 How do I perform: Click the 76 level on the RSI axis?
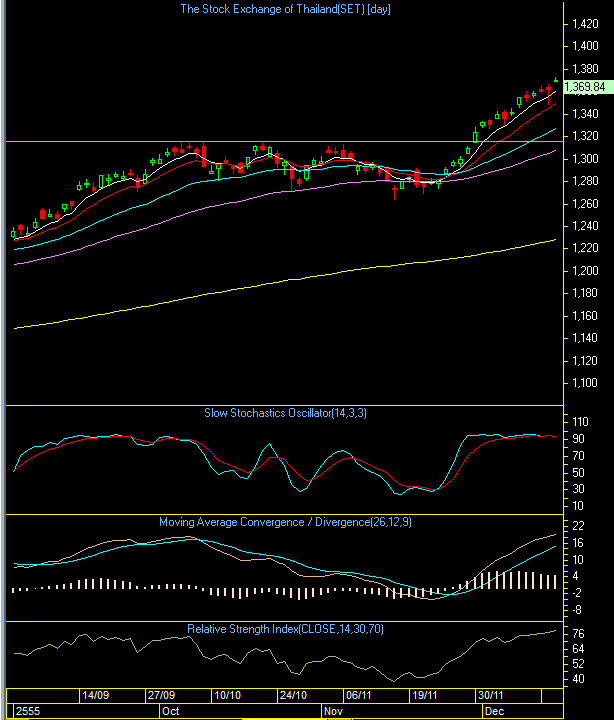click(577, 633)
